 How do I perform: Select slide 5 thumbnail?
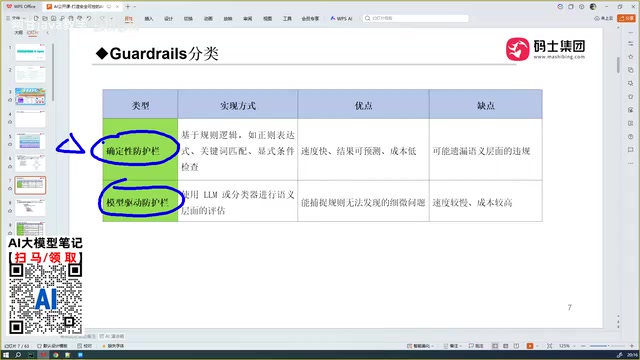coord(30,141)
